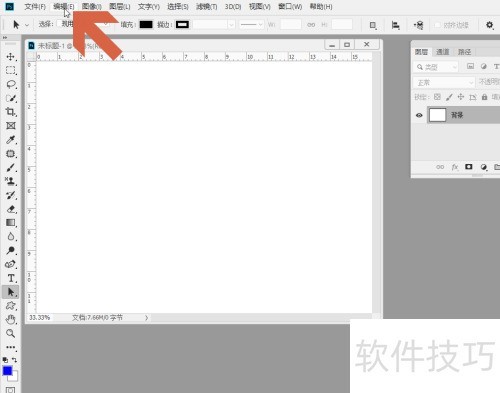The height and width of the screenshot is (393, 500).
Task: Open the layer filter type dropdown
Action: tap(436, 67)
